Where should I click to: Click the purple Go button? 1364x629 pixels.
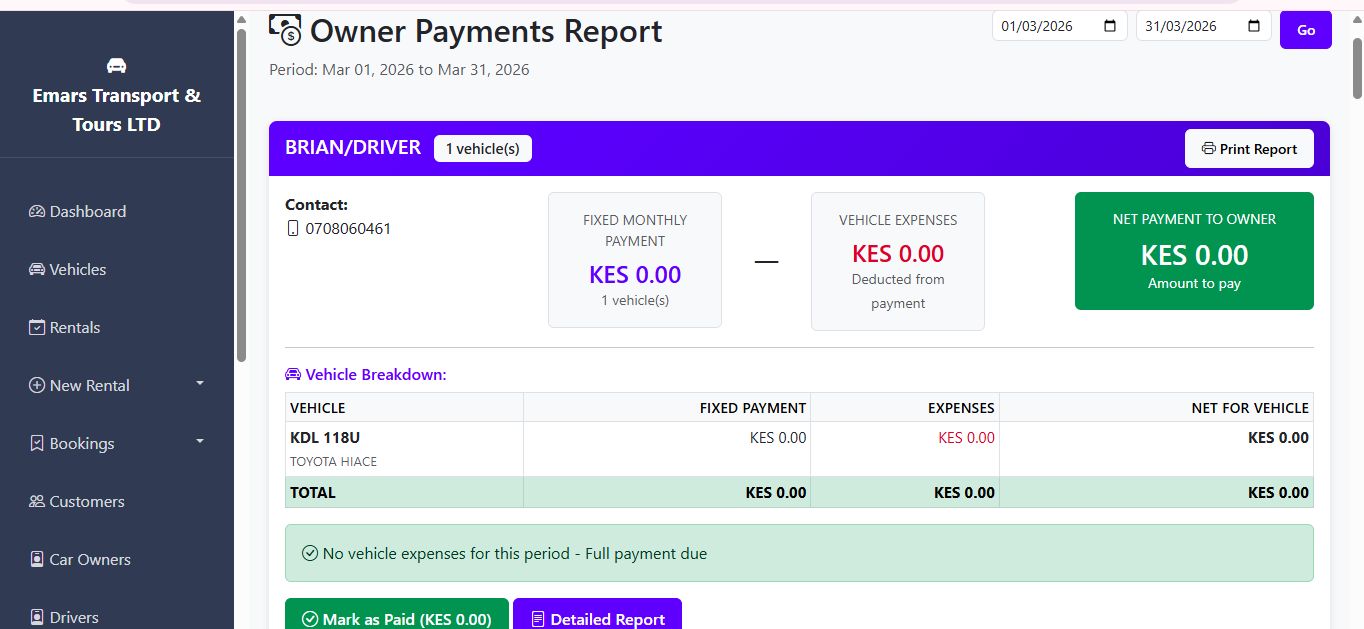click(x=1305, y=30)
